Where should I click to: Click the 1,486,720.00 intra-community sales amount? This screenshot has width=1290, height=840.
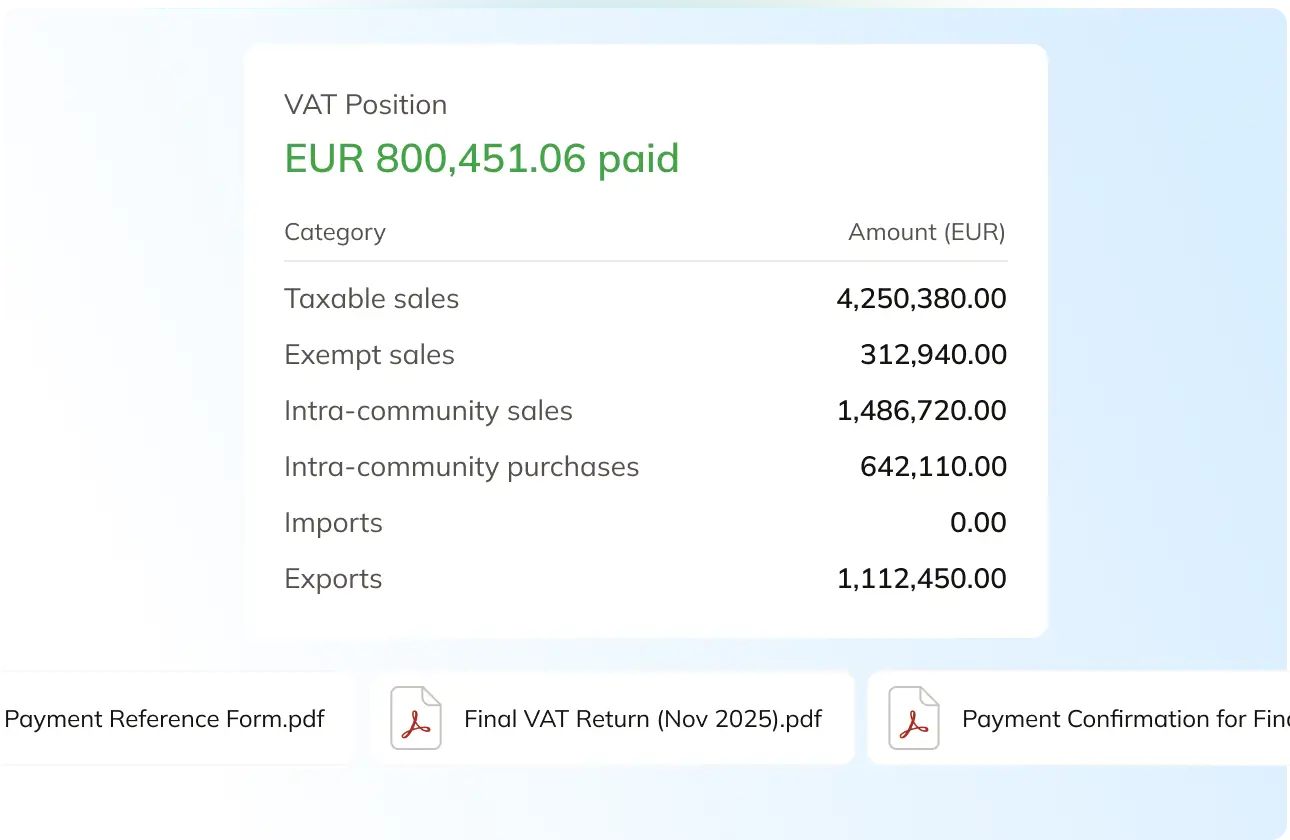[x=921, y=411]
